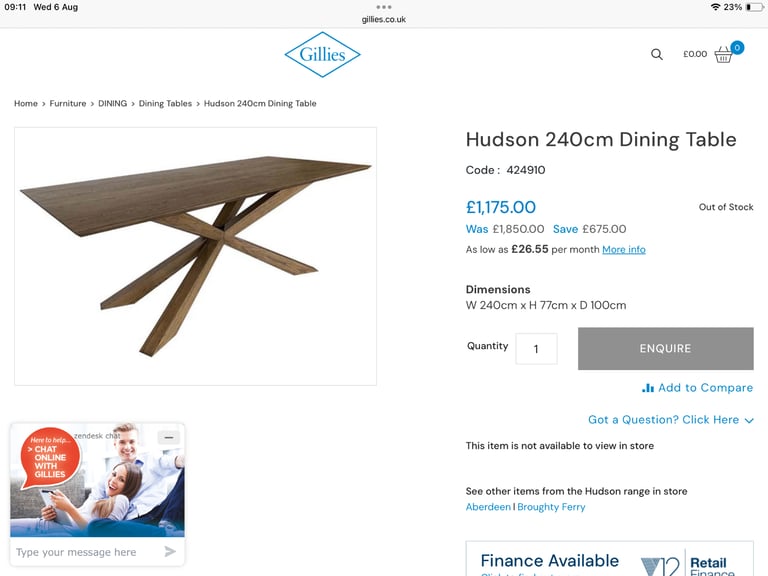Open the search magnifier icon

[x=656, y=54]
